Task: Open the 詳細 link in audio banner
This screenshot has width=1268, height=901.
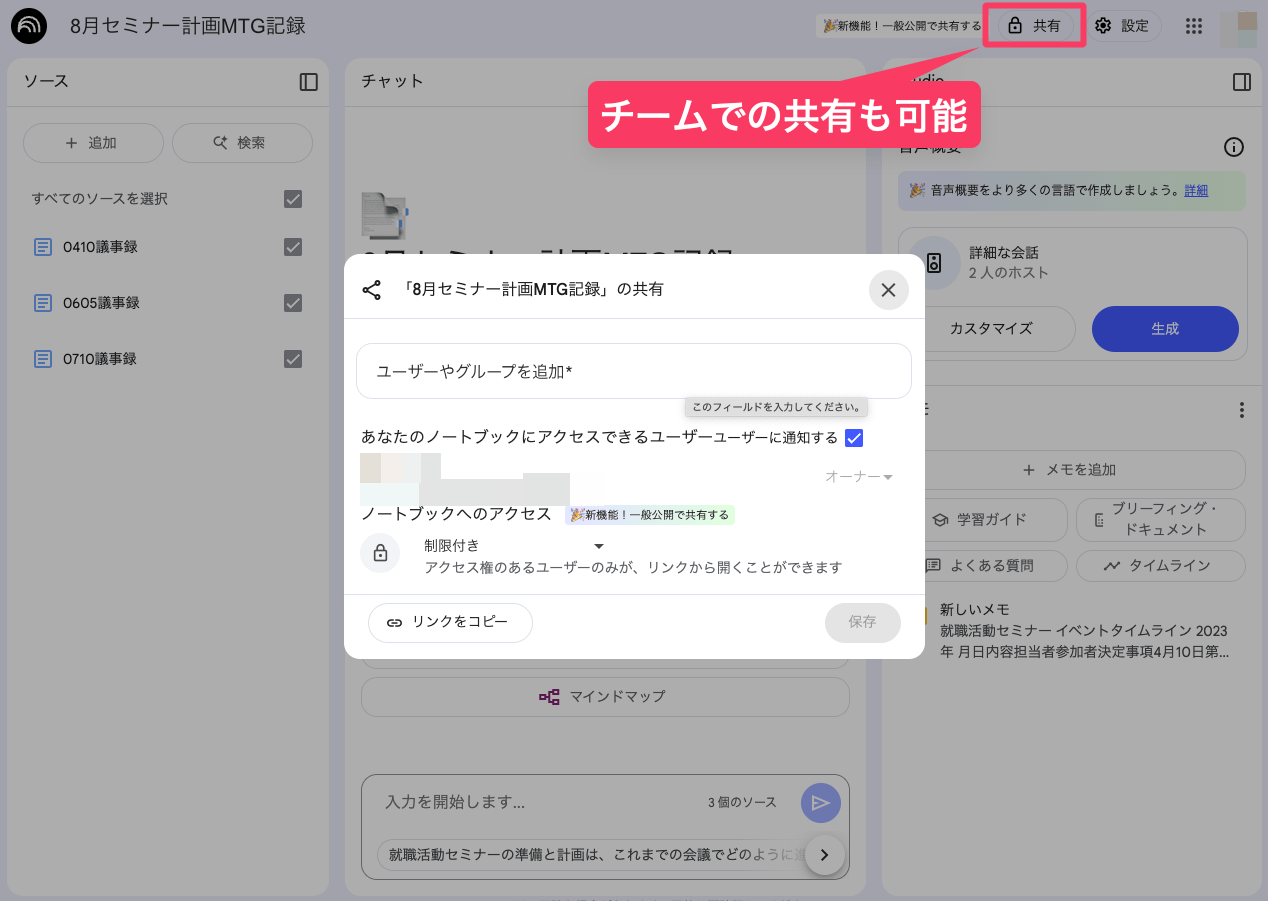Action: coord(1195,190)
